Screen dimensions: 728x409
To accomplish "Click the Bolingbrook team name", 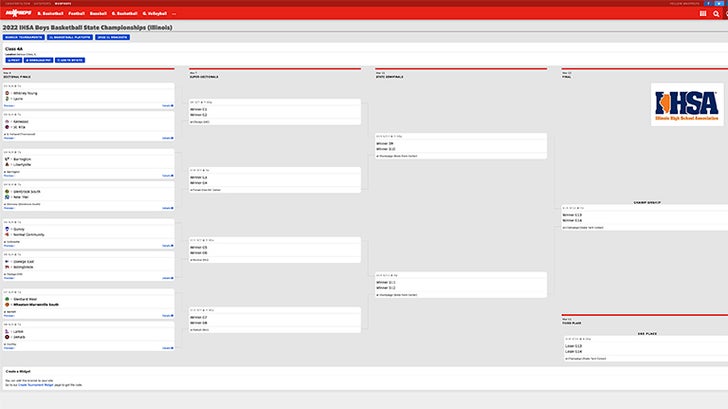I will pyautogui.click(x=23, y=267).
